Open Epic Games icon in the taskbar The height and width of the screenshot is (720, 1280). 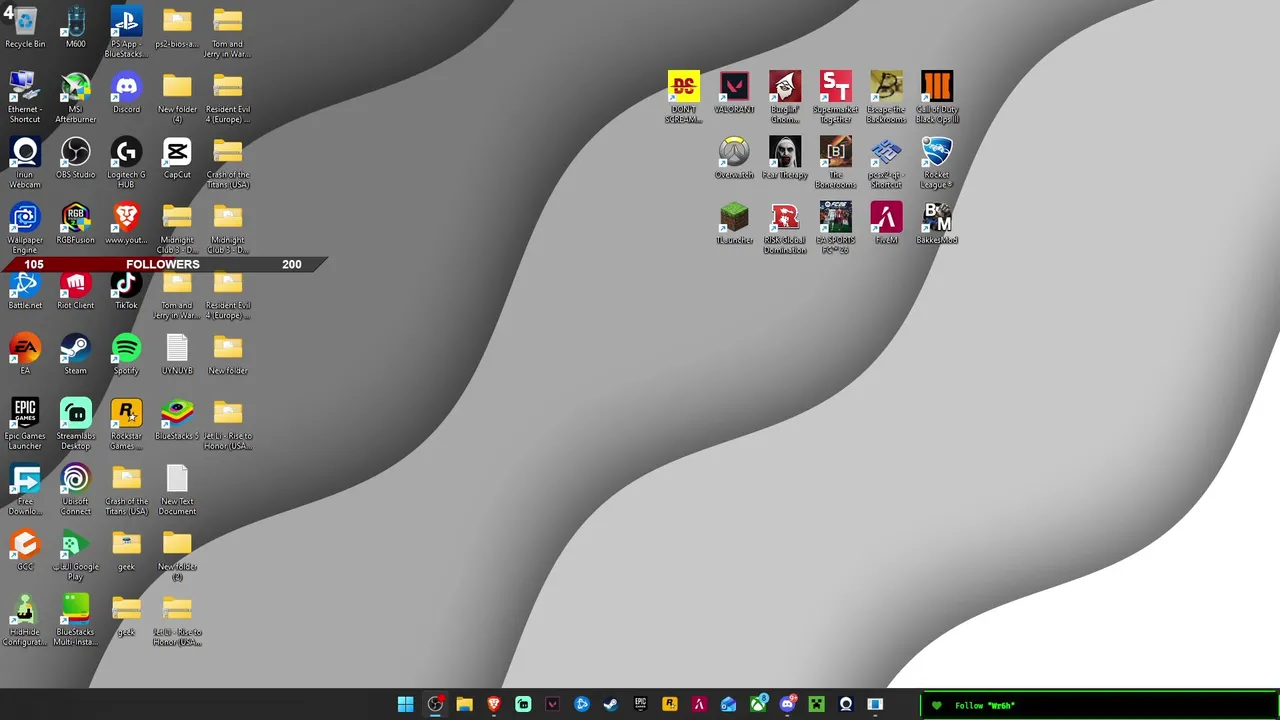pyautogui.click(x=640, y=704)
